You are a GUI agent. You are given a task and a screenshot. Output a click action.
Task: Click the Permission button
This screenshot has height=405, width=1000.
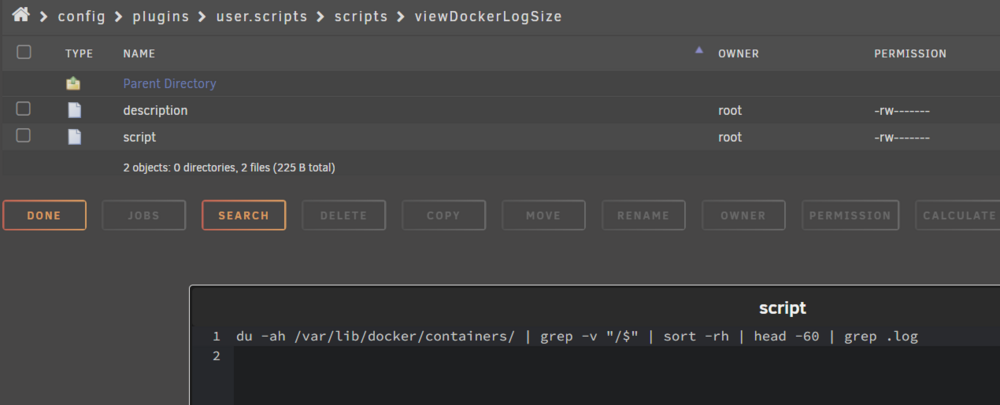[x=851, y=216]
